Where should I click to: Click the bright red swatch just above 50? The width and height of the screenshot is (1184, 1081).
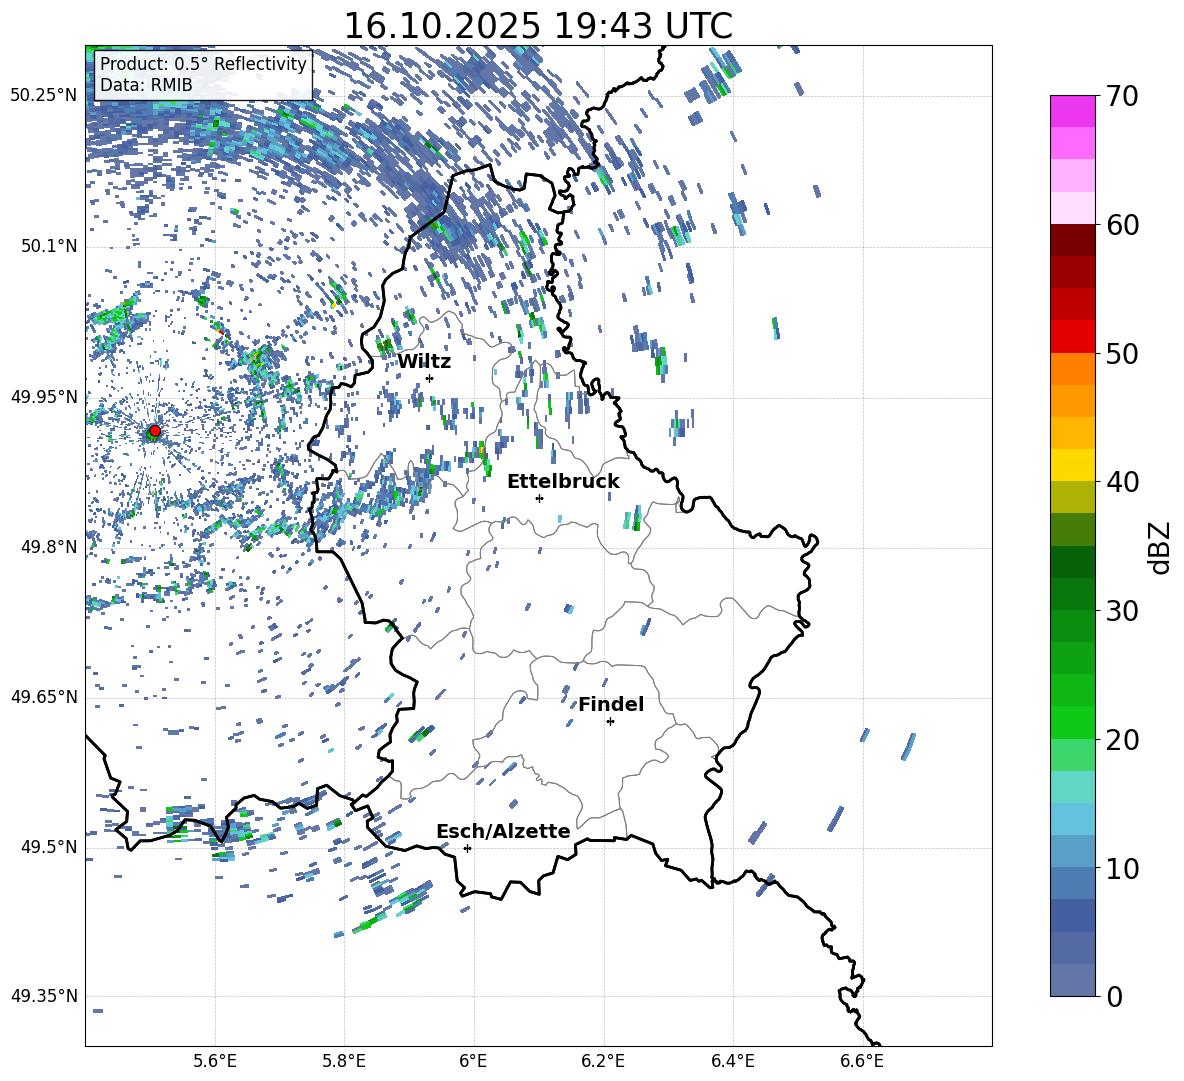pyautogui.click(x=1073, y=337)
